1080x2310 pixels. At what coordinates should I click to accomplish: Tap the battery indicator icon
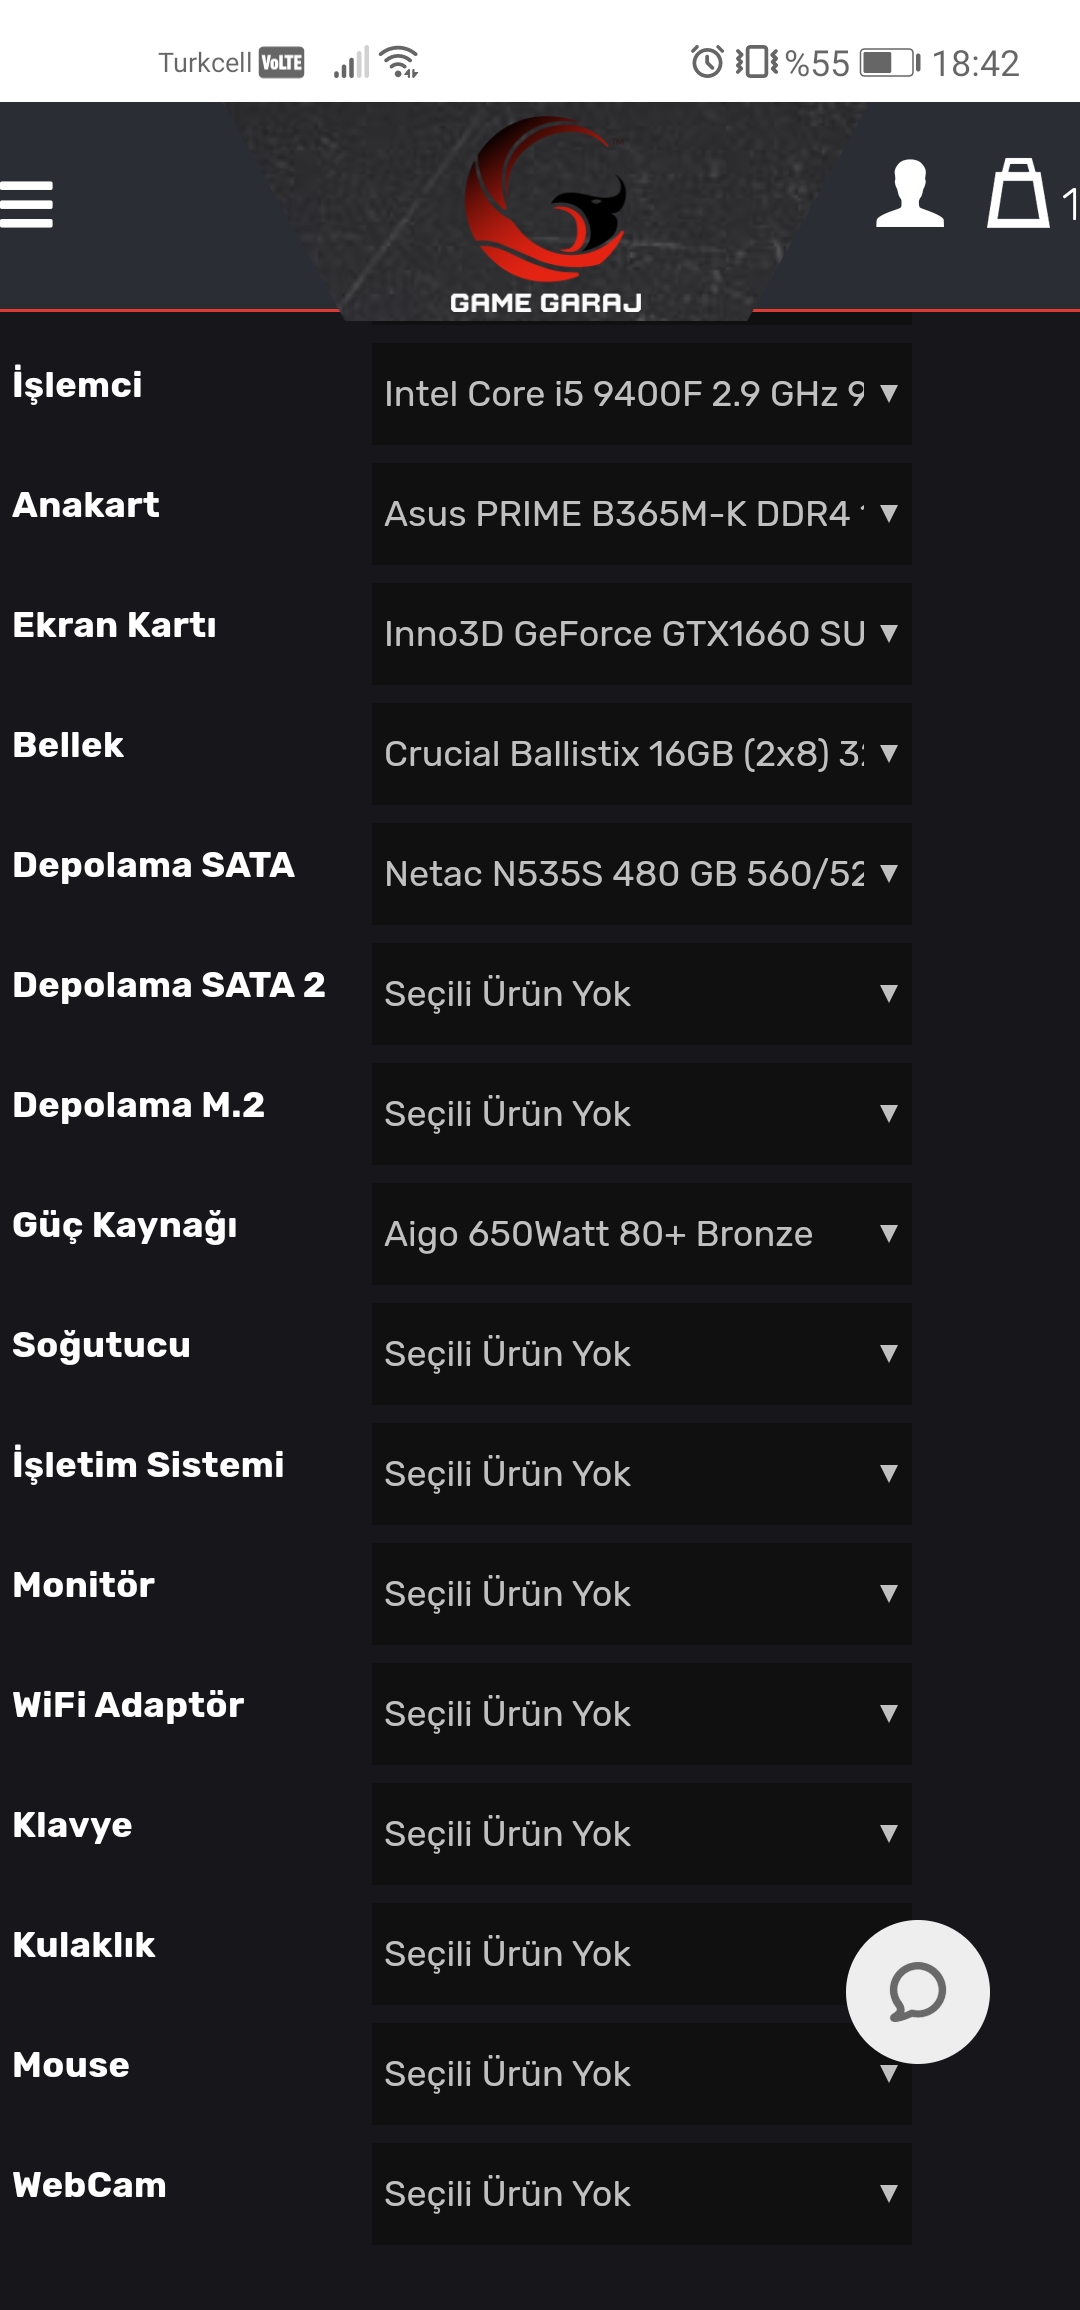coord(889,62)
